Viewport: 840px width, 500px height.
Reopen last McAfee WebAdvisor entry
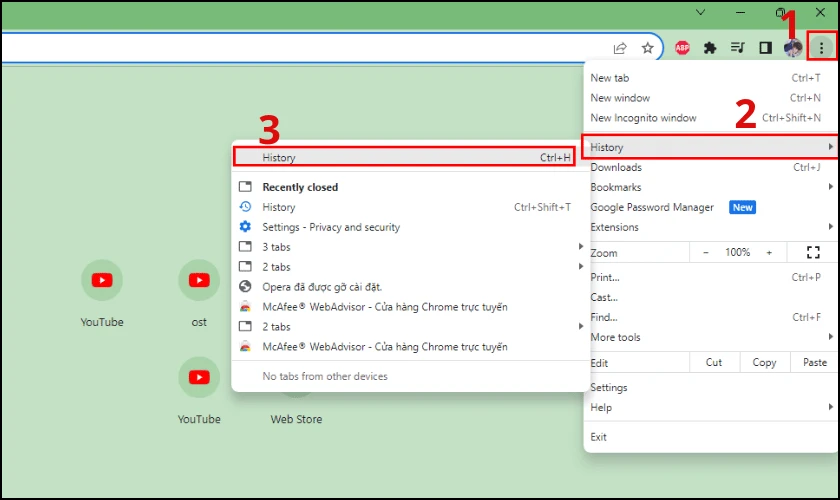[410, 346]
